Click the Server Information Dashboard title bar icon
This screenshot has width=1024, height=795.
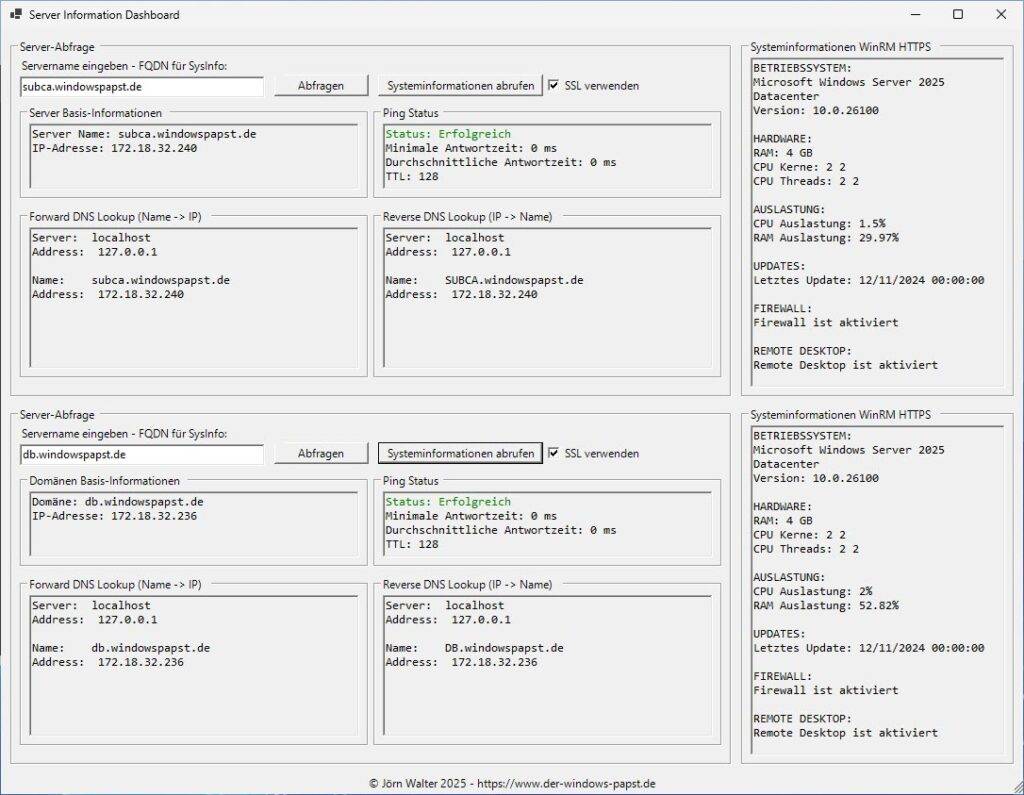(16, 14)
